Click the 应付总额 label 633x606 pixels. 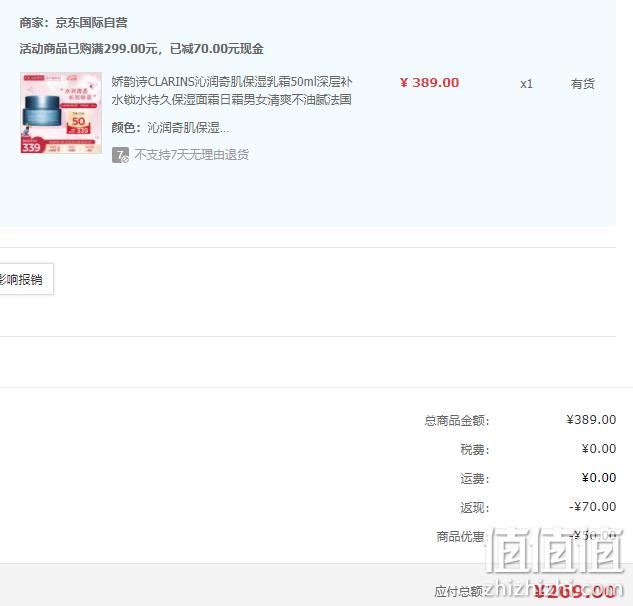tap(459, 592)
